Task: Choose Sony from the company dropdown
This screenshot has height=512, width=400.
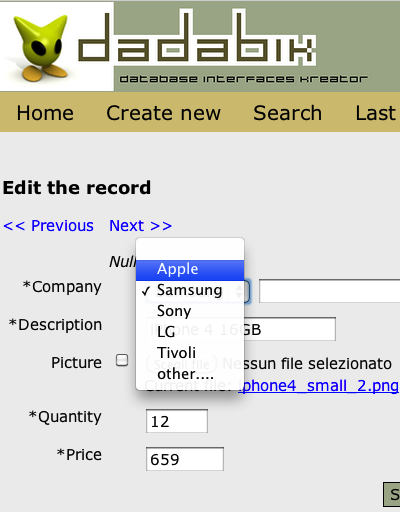Action: point(190,311)
